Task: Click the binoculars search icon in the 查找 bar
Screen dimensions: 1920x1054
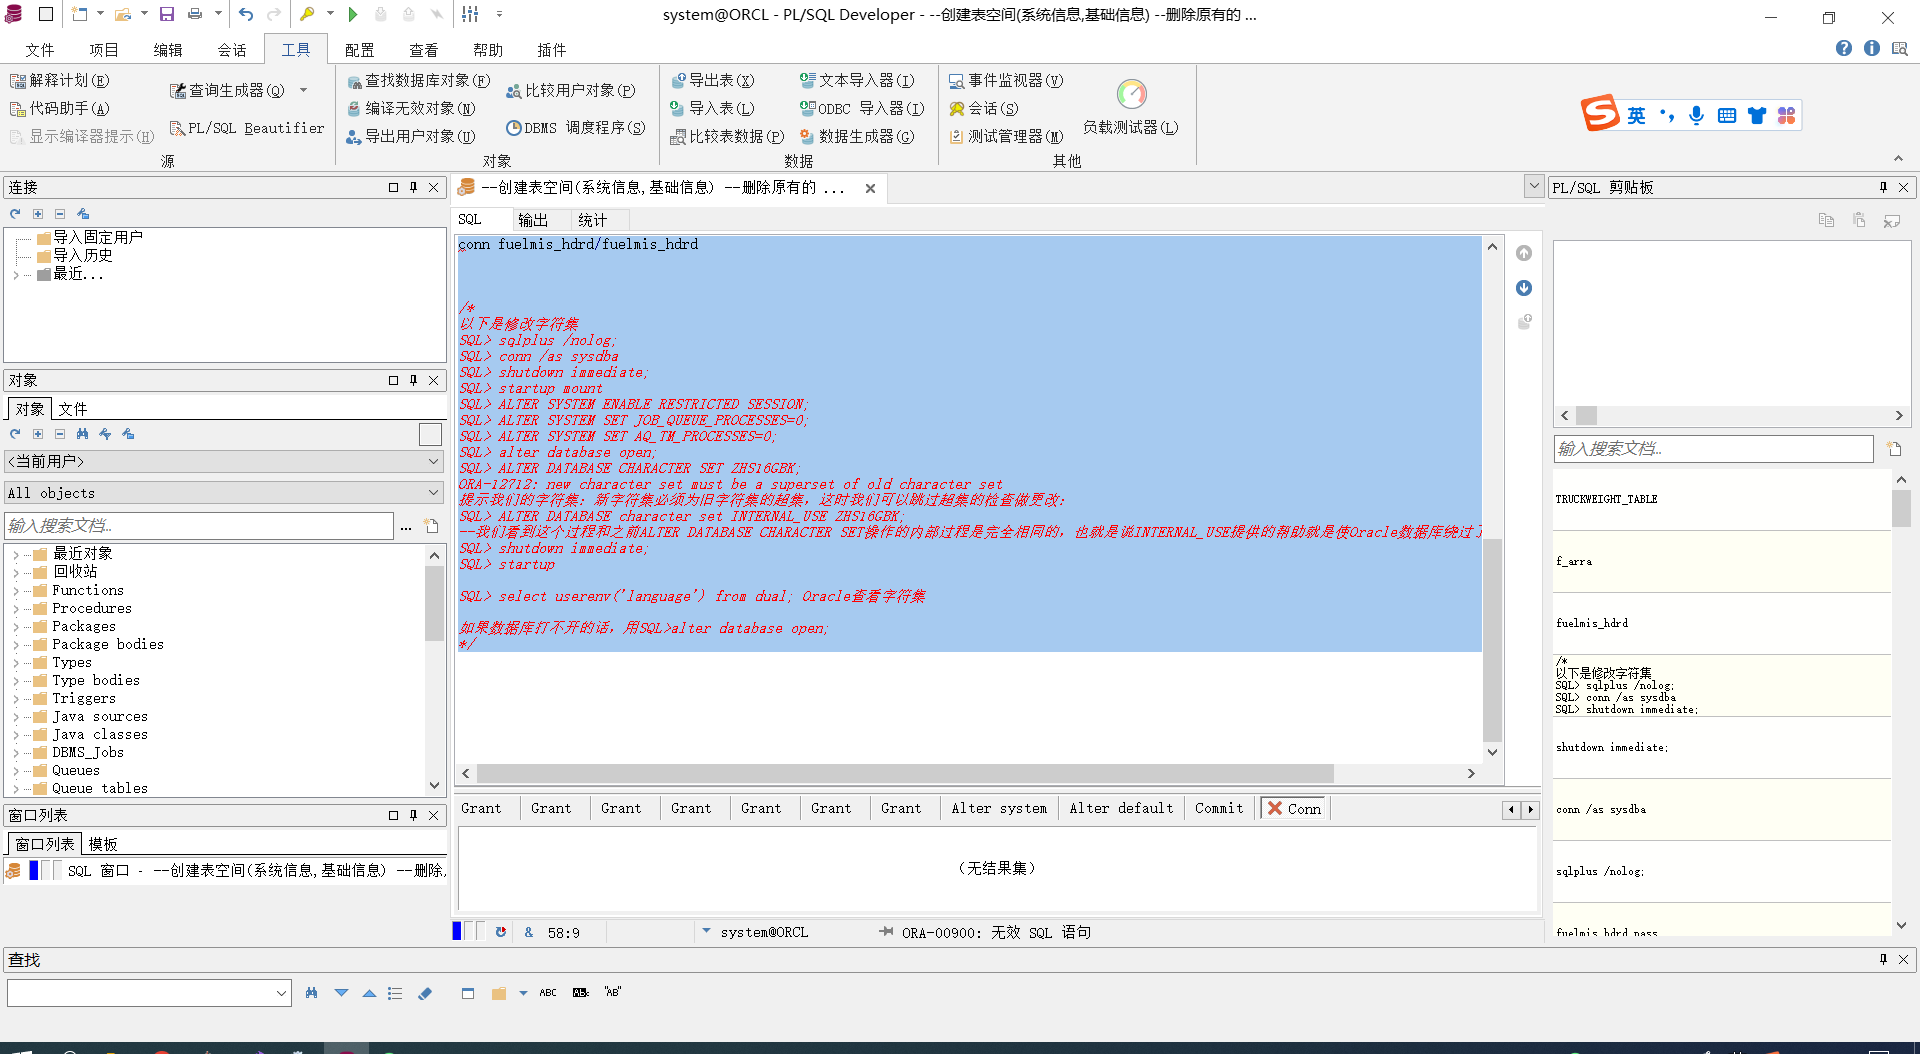Action: tap(311, 993)
